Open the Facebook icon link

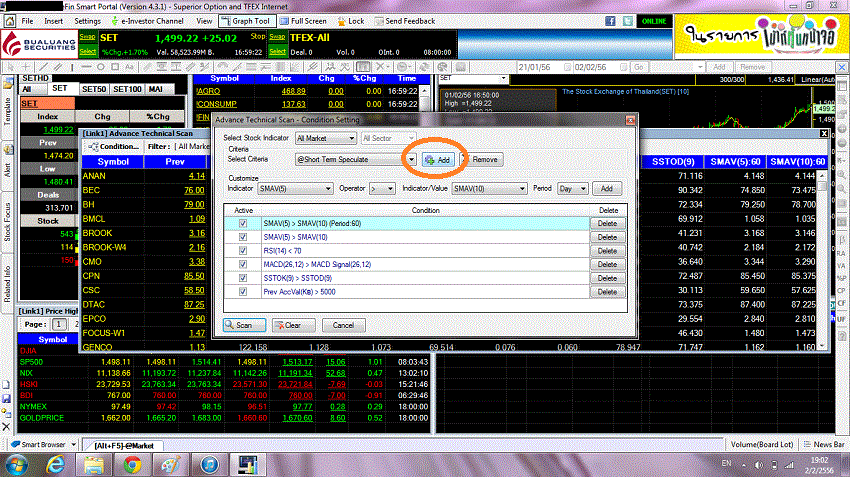(610, 21)
